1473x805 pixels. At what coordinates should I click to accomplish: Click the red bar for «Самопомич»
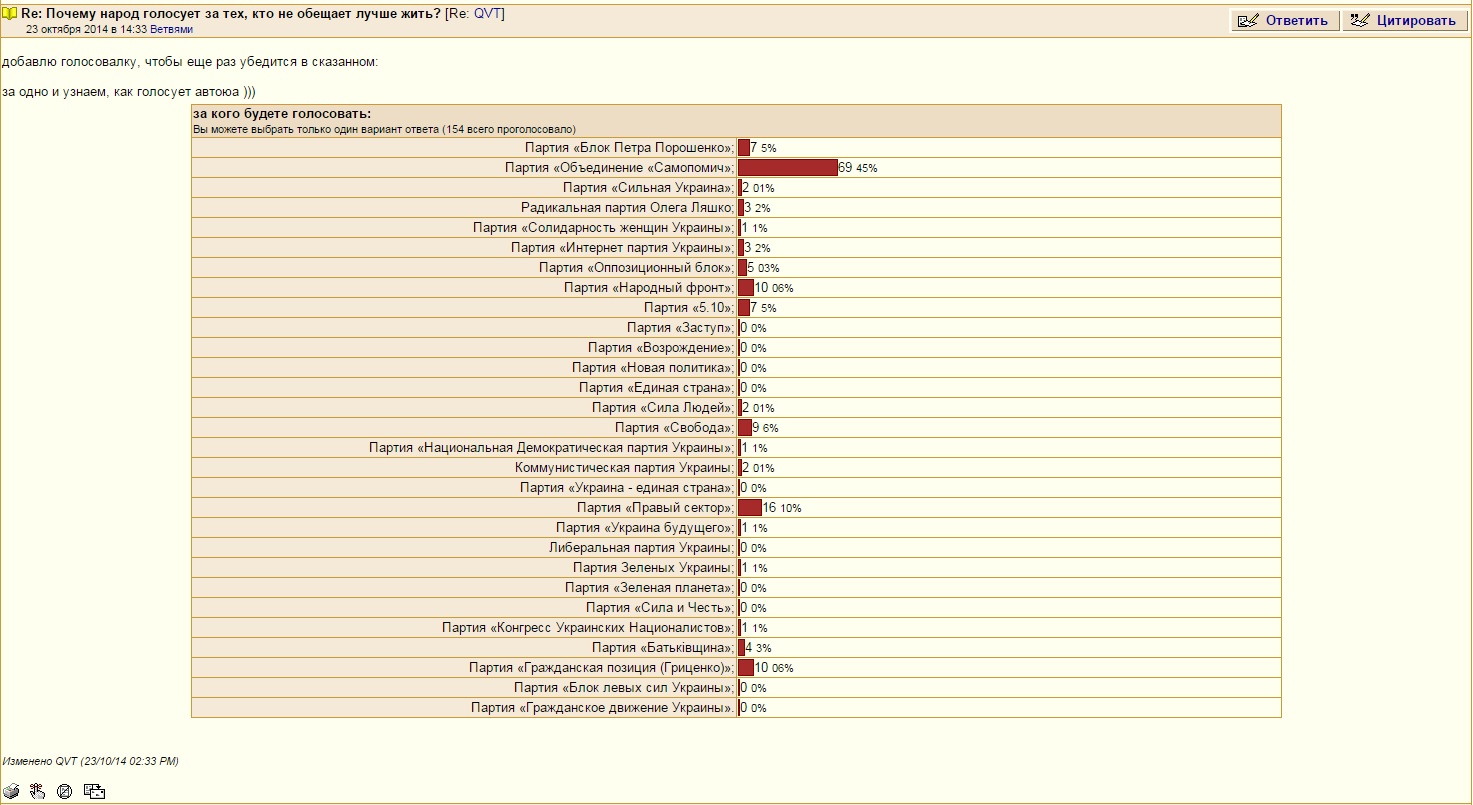click(788, 168)
